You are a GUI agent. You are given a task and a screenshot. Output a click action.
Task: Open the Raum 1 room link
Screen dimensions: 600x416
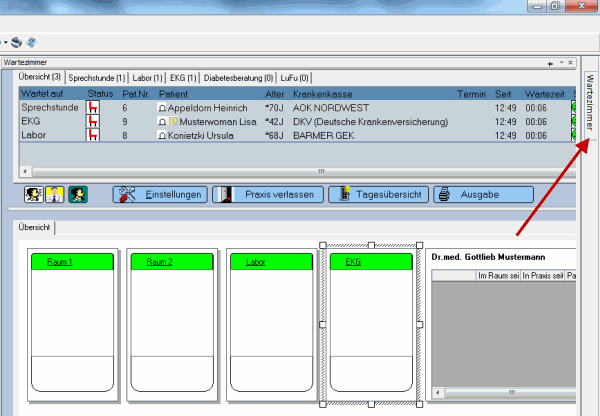(74, 262)
